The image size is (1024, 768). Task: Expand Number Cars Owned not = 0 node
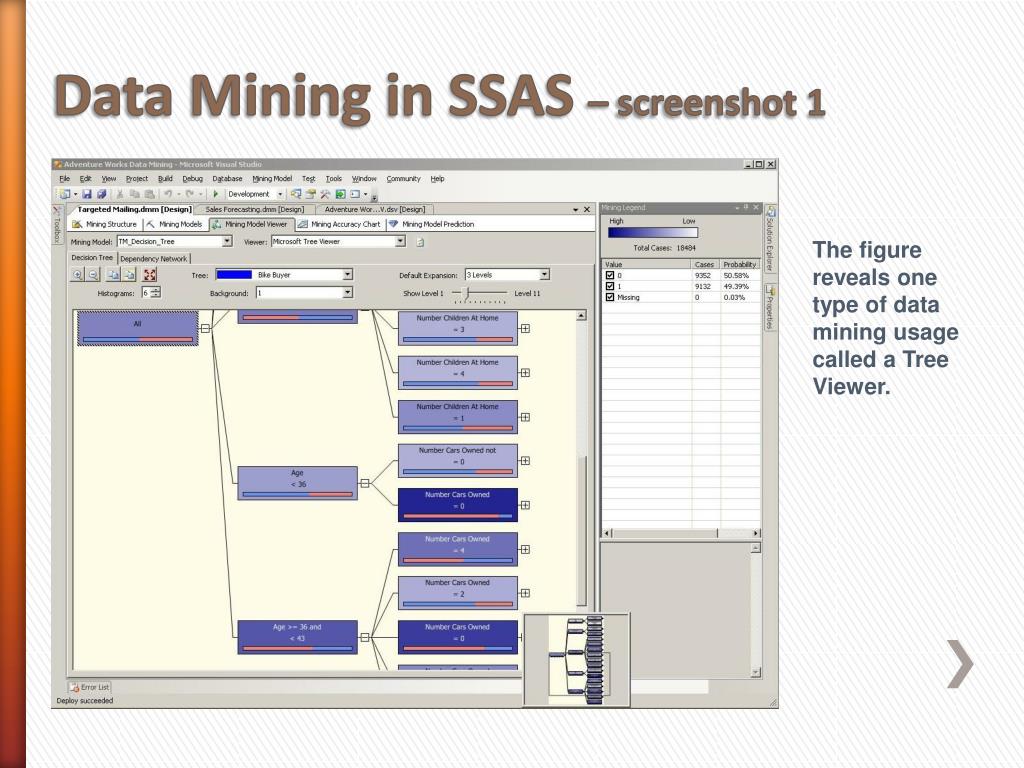click(525, 461)
